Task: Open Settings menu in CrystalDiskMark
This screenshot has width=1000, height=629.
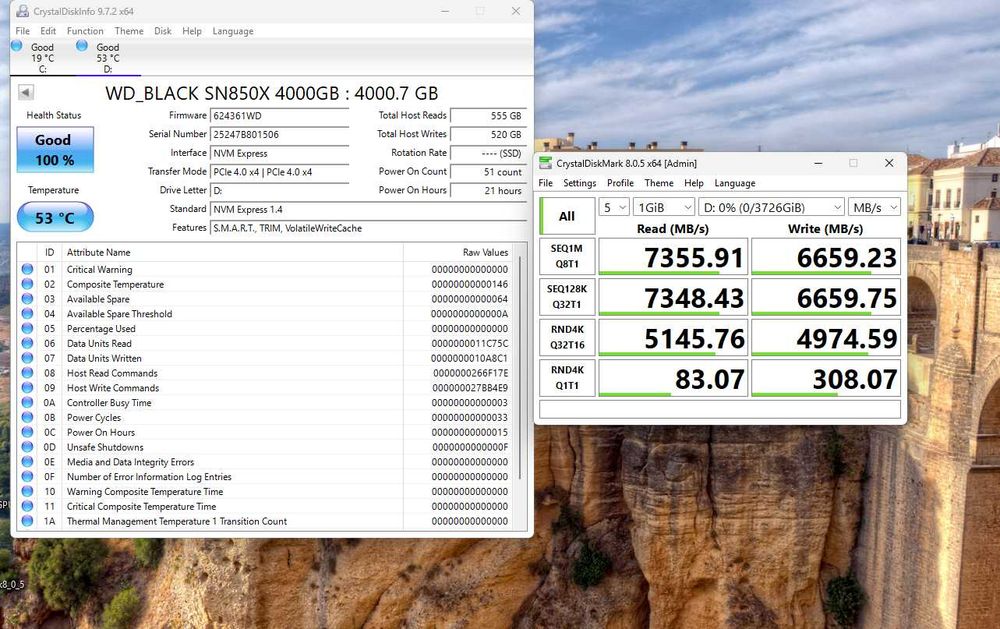Action: click(x=580, y=183)
